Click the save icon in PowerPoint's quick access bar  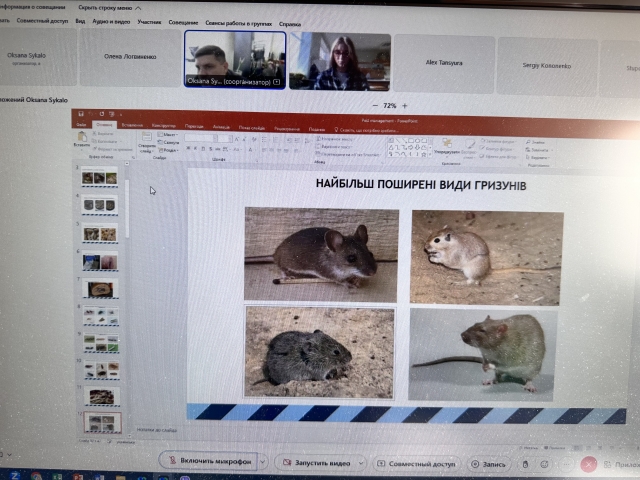tap(81, 114)
